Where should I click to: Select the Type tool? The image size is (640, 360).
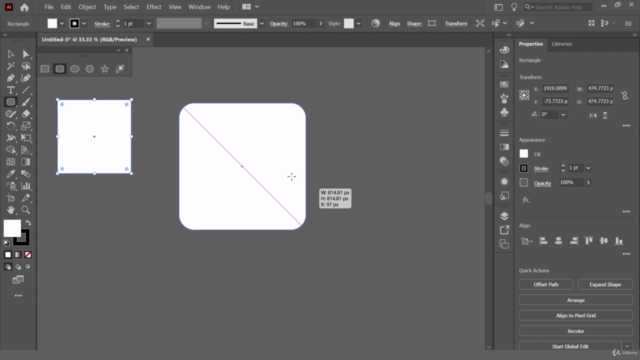tap(11, 90)
